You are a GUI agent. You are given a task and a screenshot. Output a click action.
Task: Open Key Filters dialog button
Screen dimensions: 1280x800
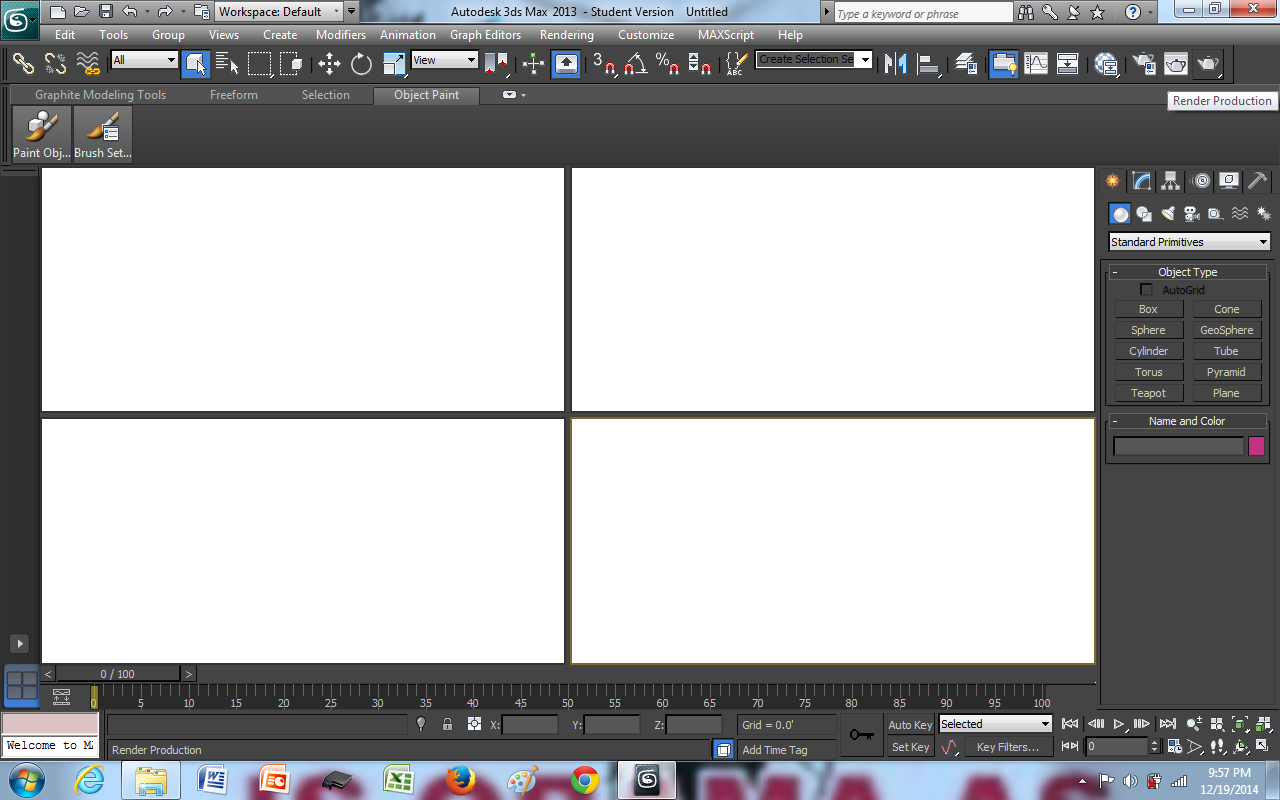click(1008, 747)
